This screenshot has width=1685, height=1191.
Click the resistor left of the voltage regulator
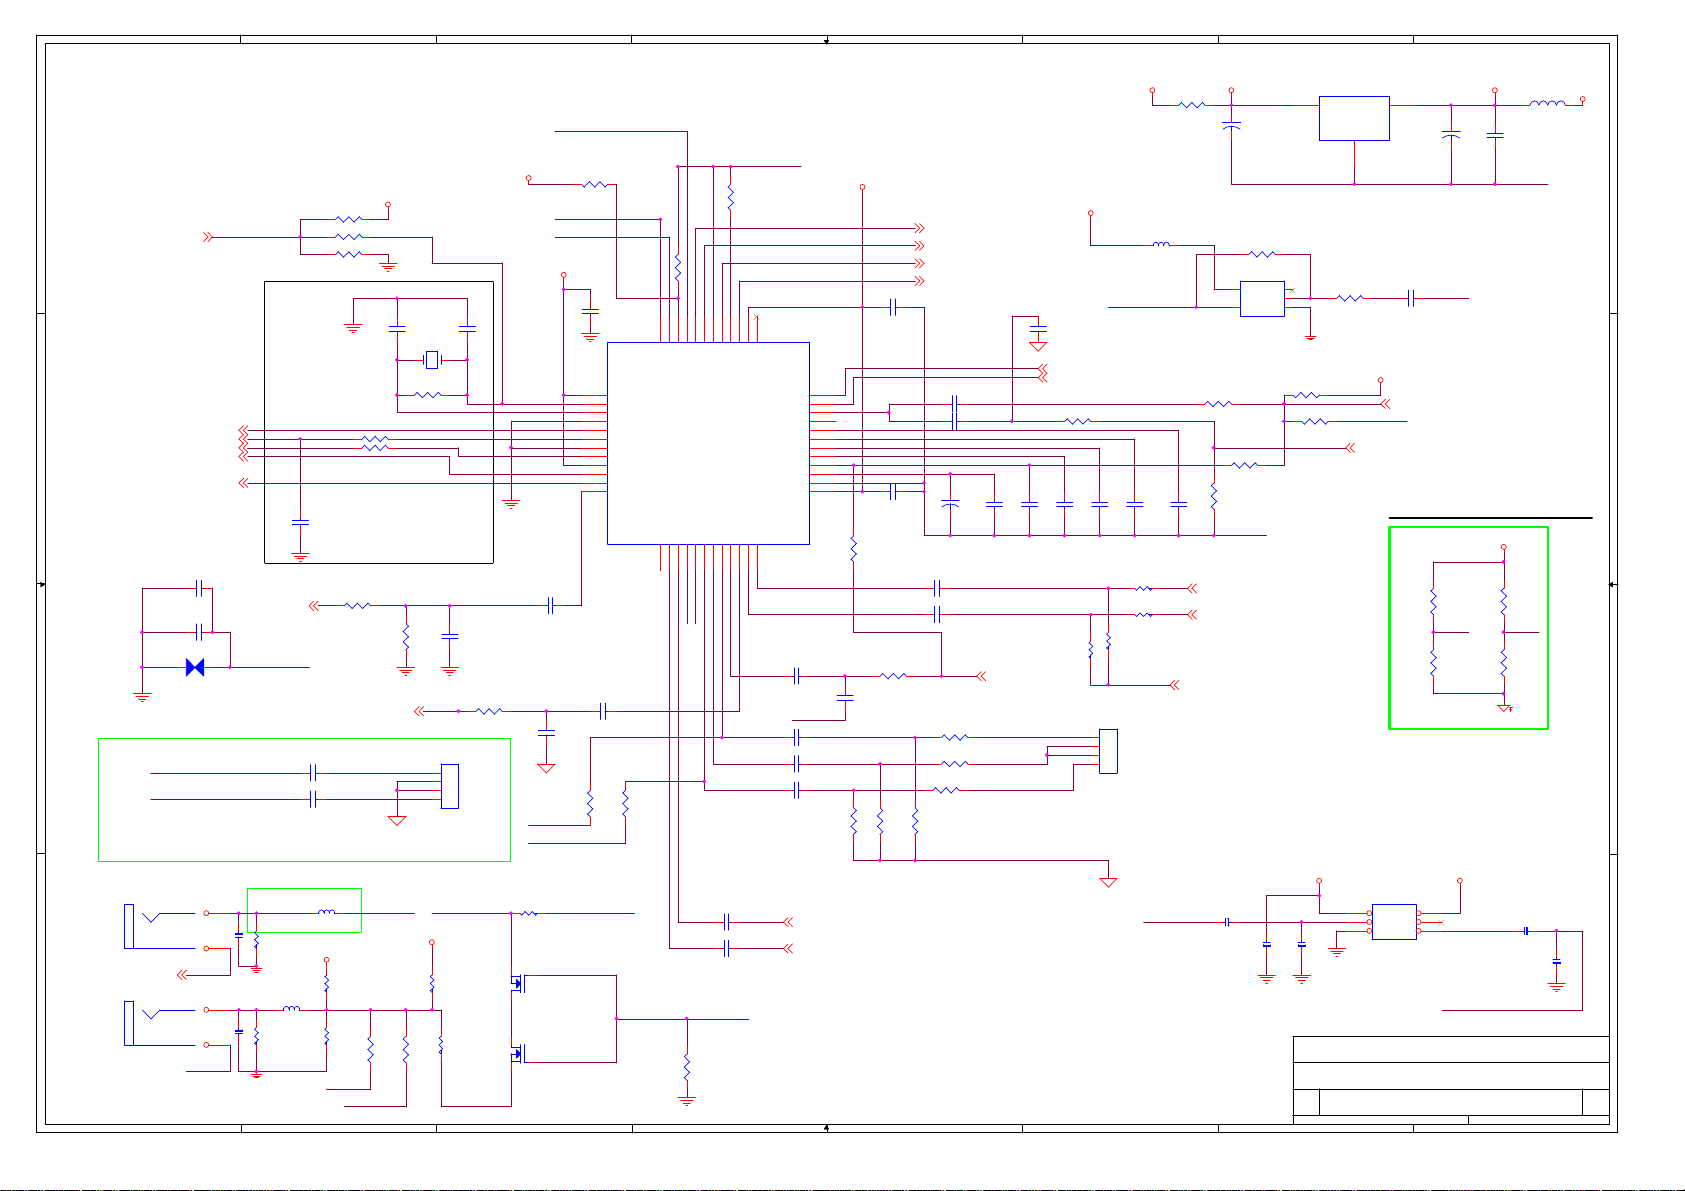pyautogui.click(x=1191, y=105)
